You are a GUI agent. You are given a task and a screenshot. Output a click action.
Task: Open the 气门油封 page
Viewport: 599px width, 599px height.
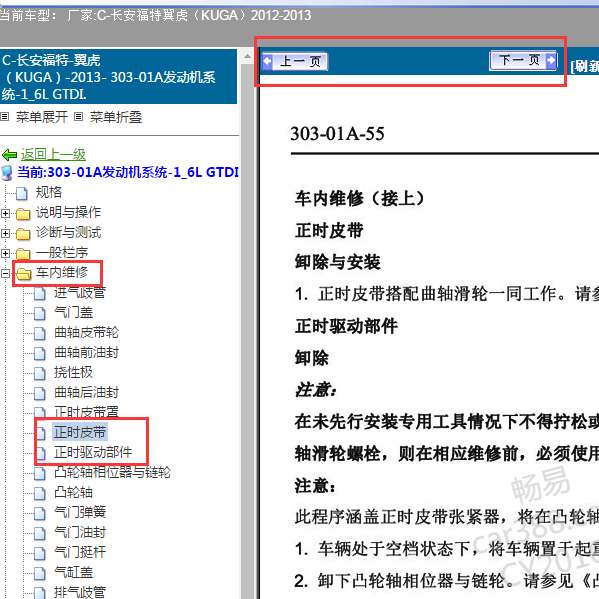point(80,532)
